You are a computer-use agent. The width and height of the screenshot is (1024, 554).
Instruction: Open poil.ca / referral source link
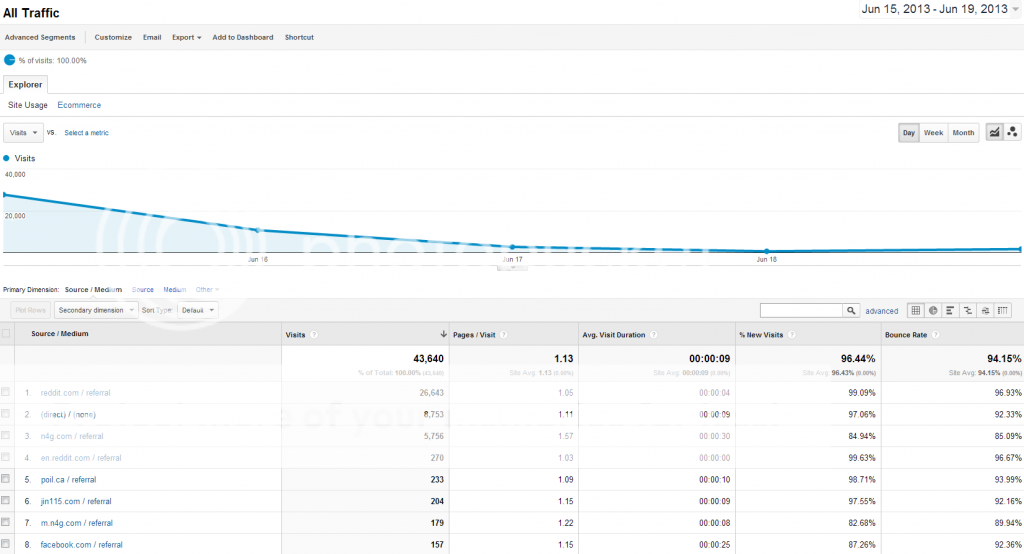[68, 480]
